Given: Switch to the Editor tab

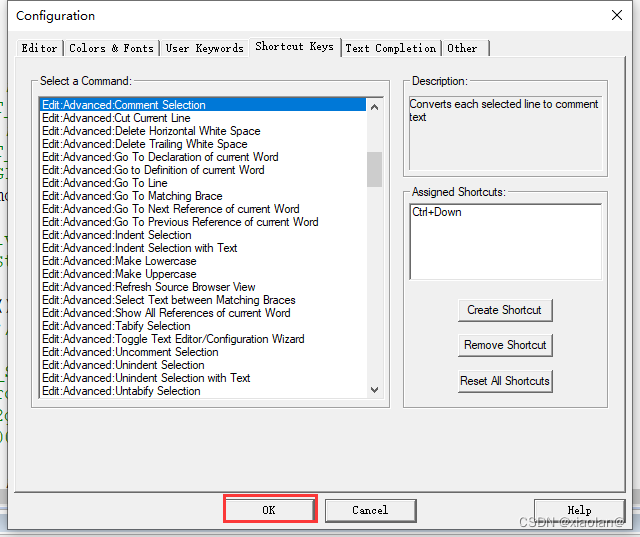Looking at the screenshot, I should point(40,48).
